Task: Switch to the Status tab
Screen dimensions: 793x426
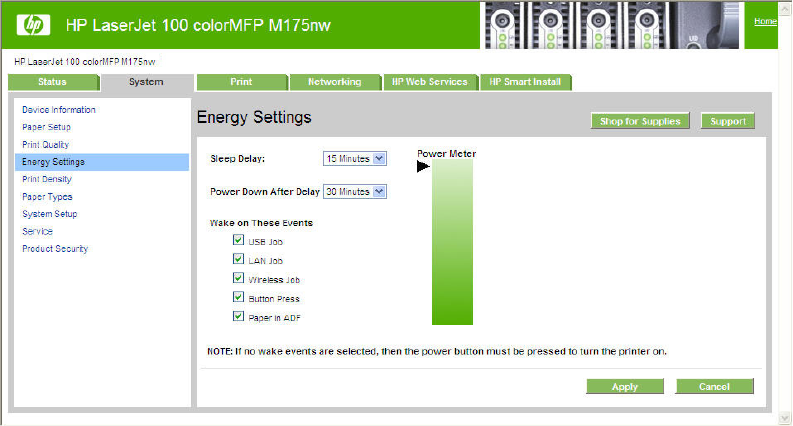Action: (x=53, y=82)
